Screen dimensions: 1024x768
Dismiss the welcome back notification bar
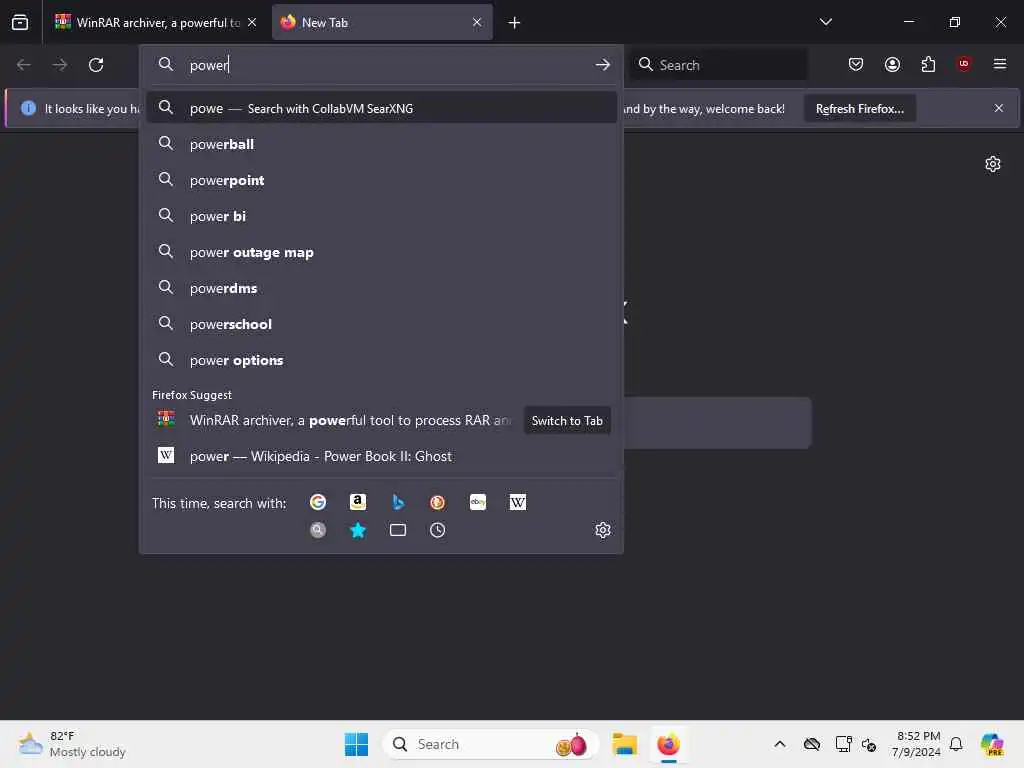point(999,108)
